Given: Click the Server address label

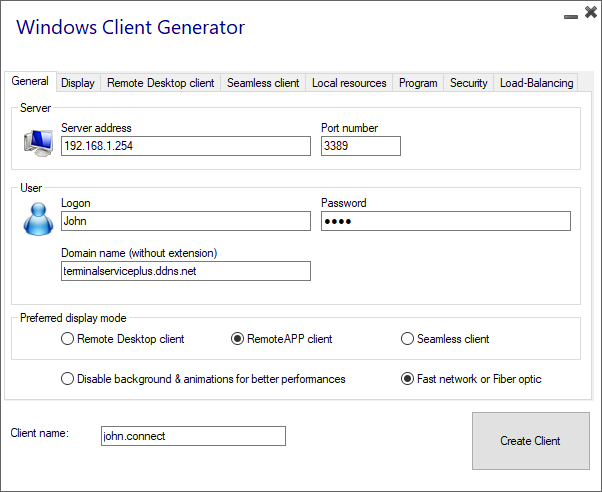Looking at the screenshot, I should [x=96, y=128].
